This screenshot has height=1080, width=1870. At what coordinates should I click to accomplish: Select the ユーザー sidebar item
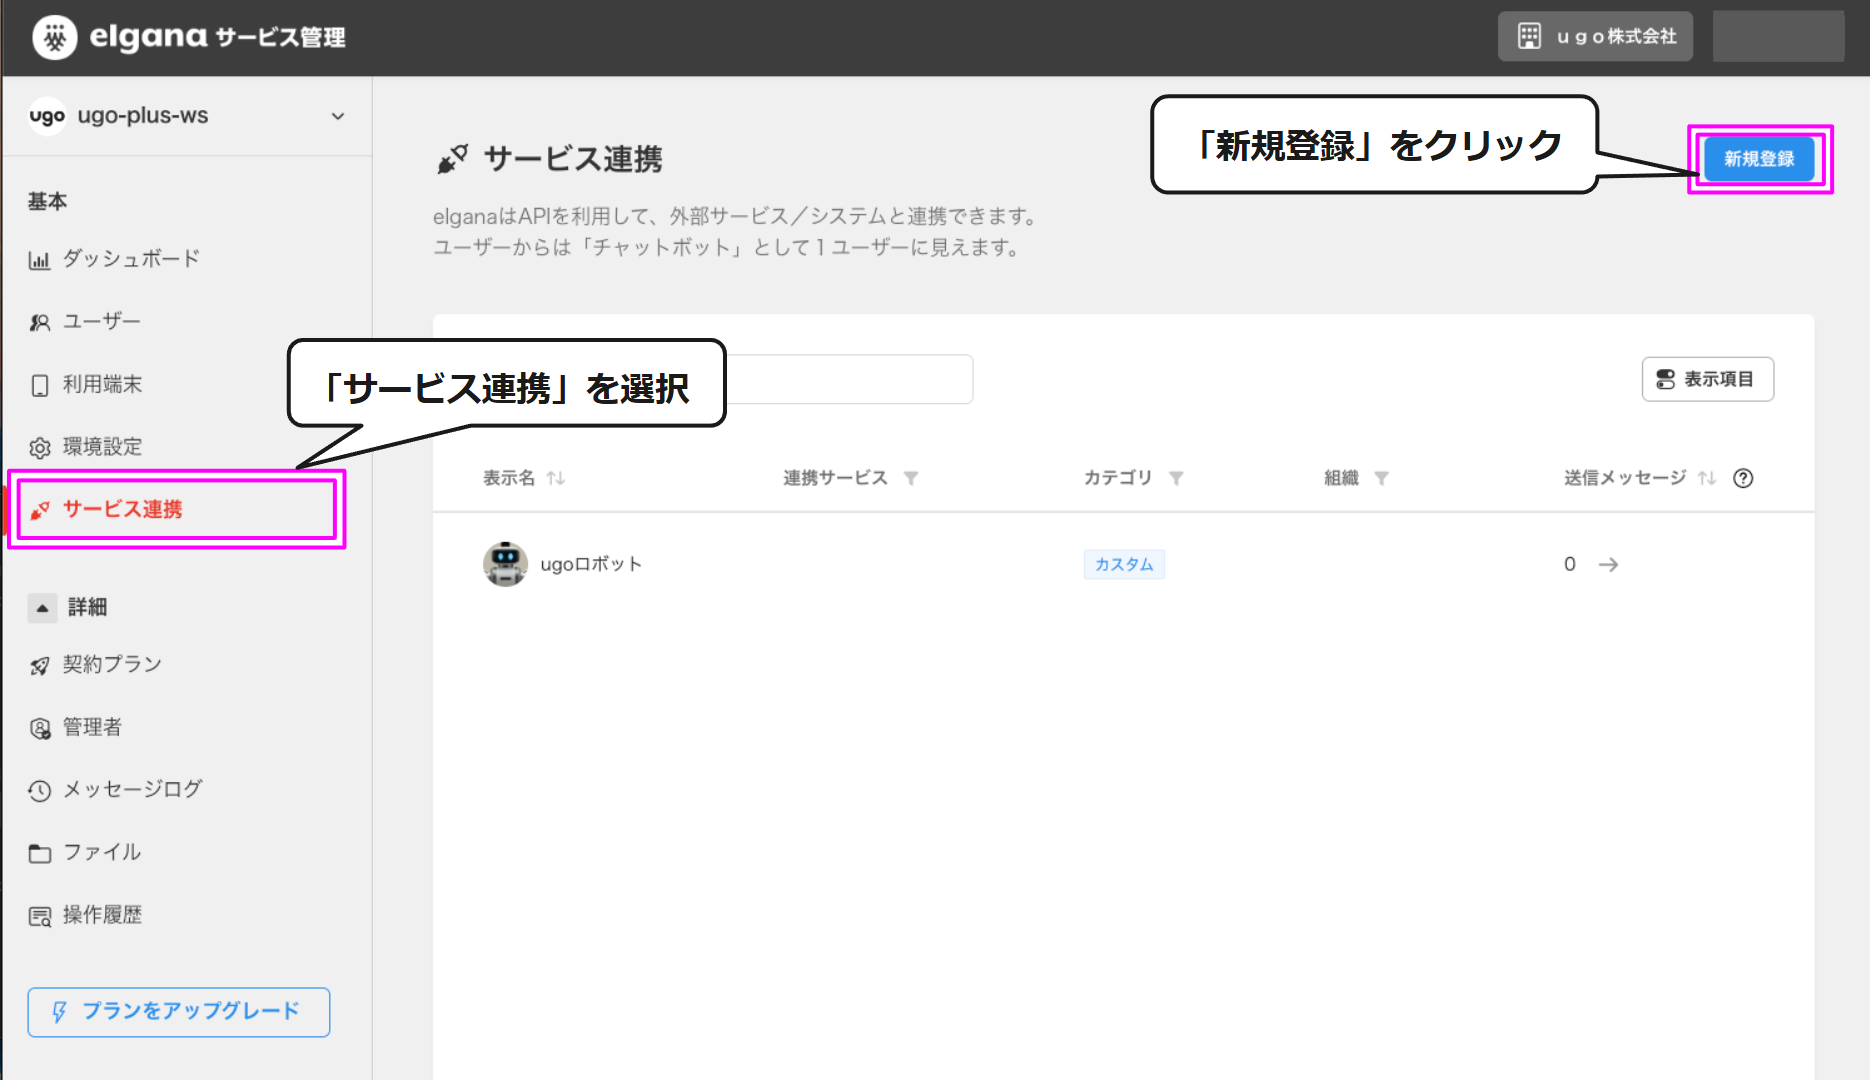[x=85, y=322]
